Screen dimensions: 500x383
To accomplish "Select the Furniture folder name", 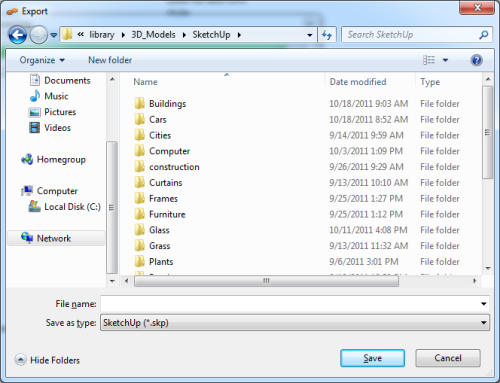I will pos(167,214).
